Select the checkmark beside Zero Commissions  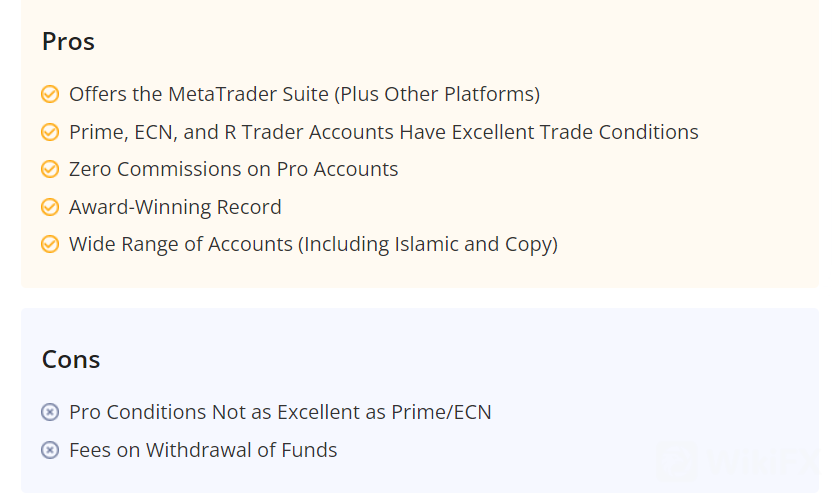pyautogui.click(x=50, y=170)
